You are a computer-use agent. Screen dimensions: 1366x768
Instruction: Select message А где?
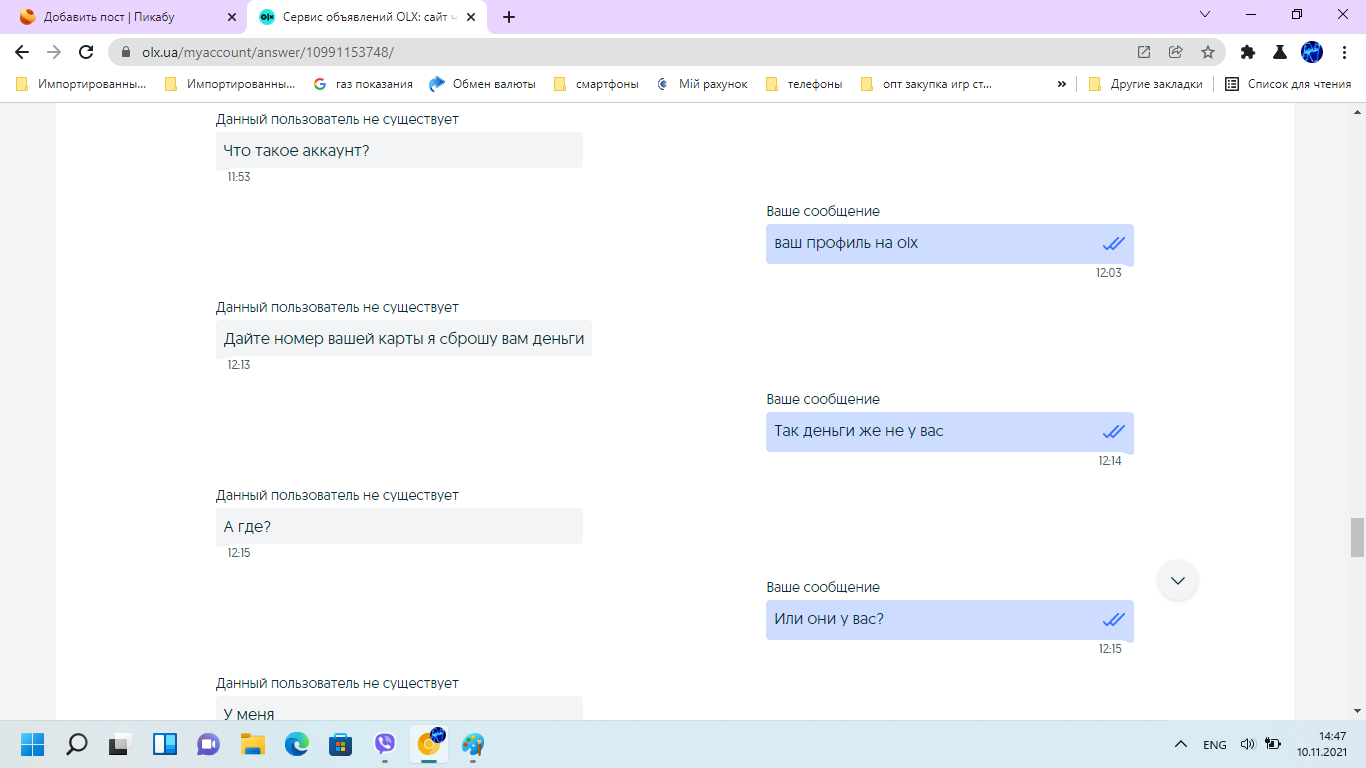pyautogui.click(x=399, y=526)
